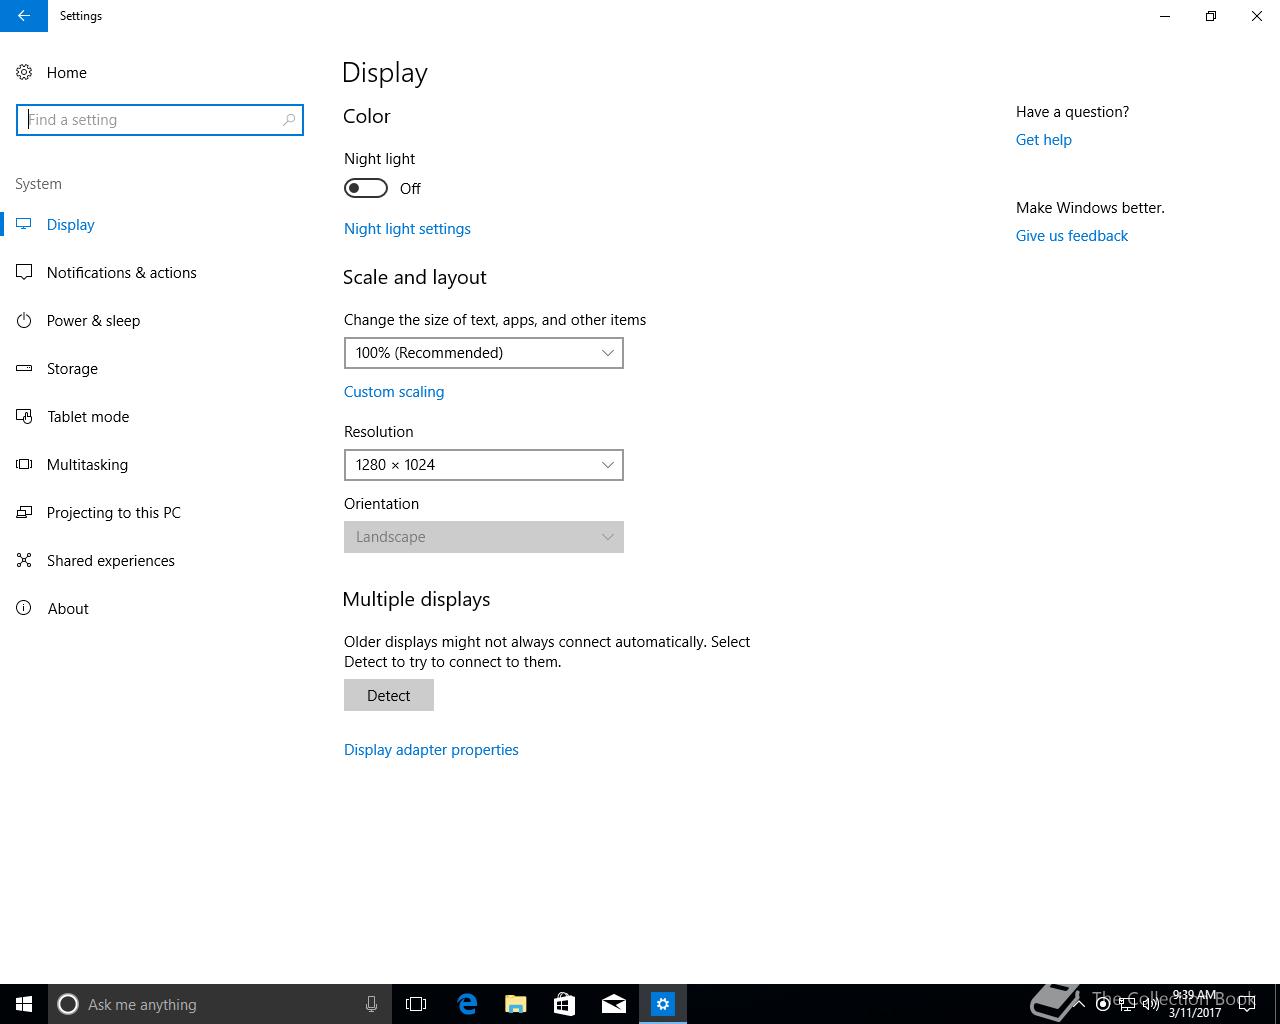This screenshot has width=1280, height=1024.
Task: Click the Get help link
Action: (x=1044, y=140)
